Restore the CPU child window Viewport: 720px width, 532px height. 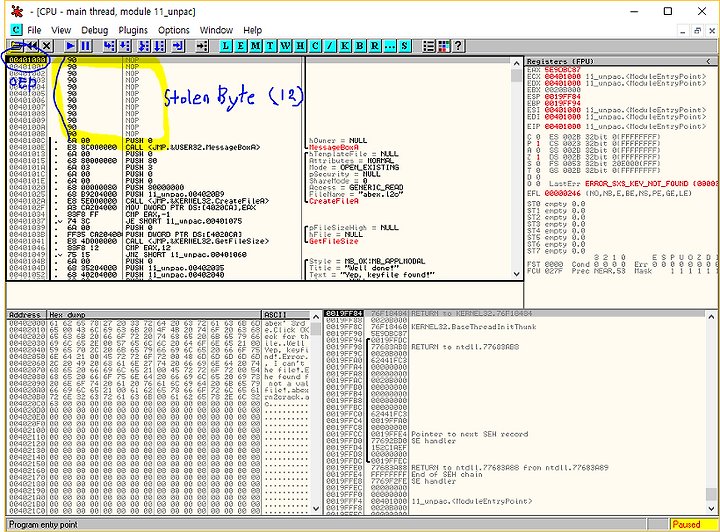[x=698, y=31]
